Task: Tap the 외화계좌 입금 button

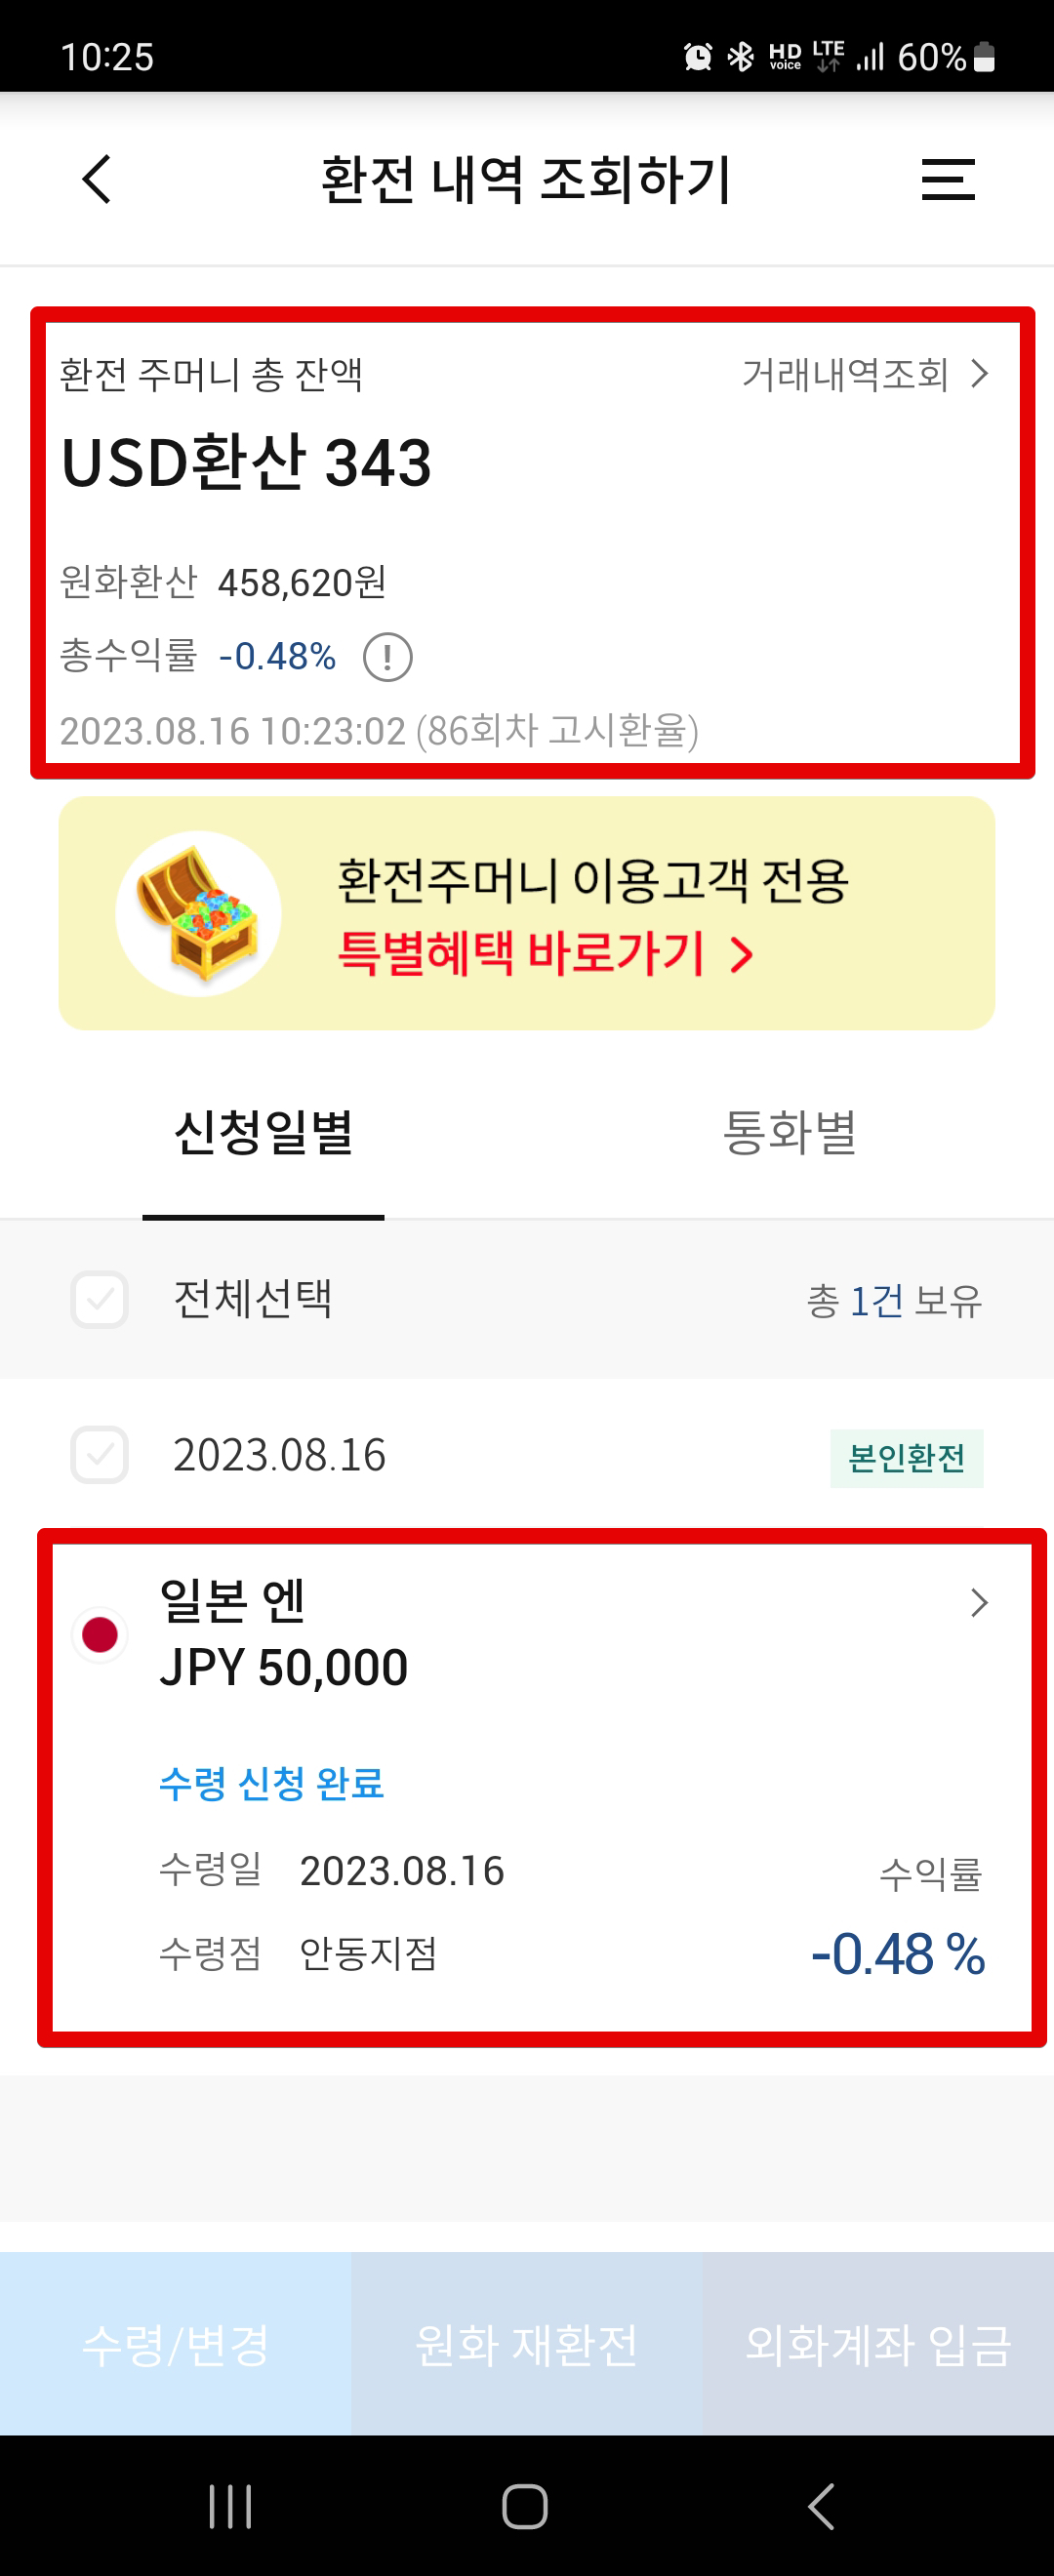Action: tap(878, 2343)
